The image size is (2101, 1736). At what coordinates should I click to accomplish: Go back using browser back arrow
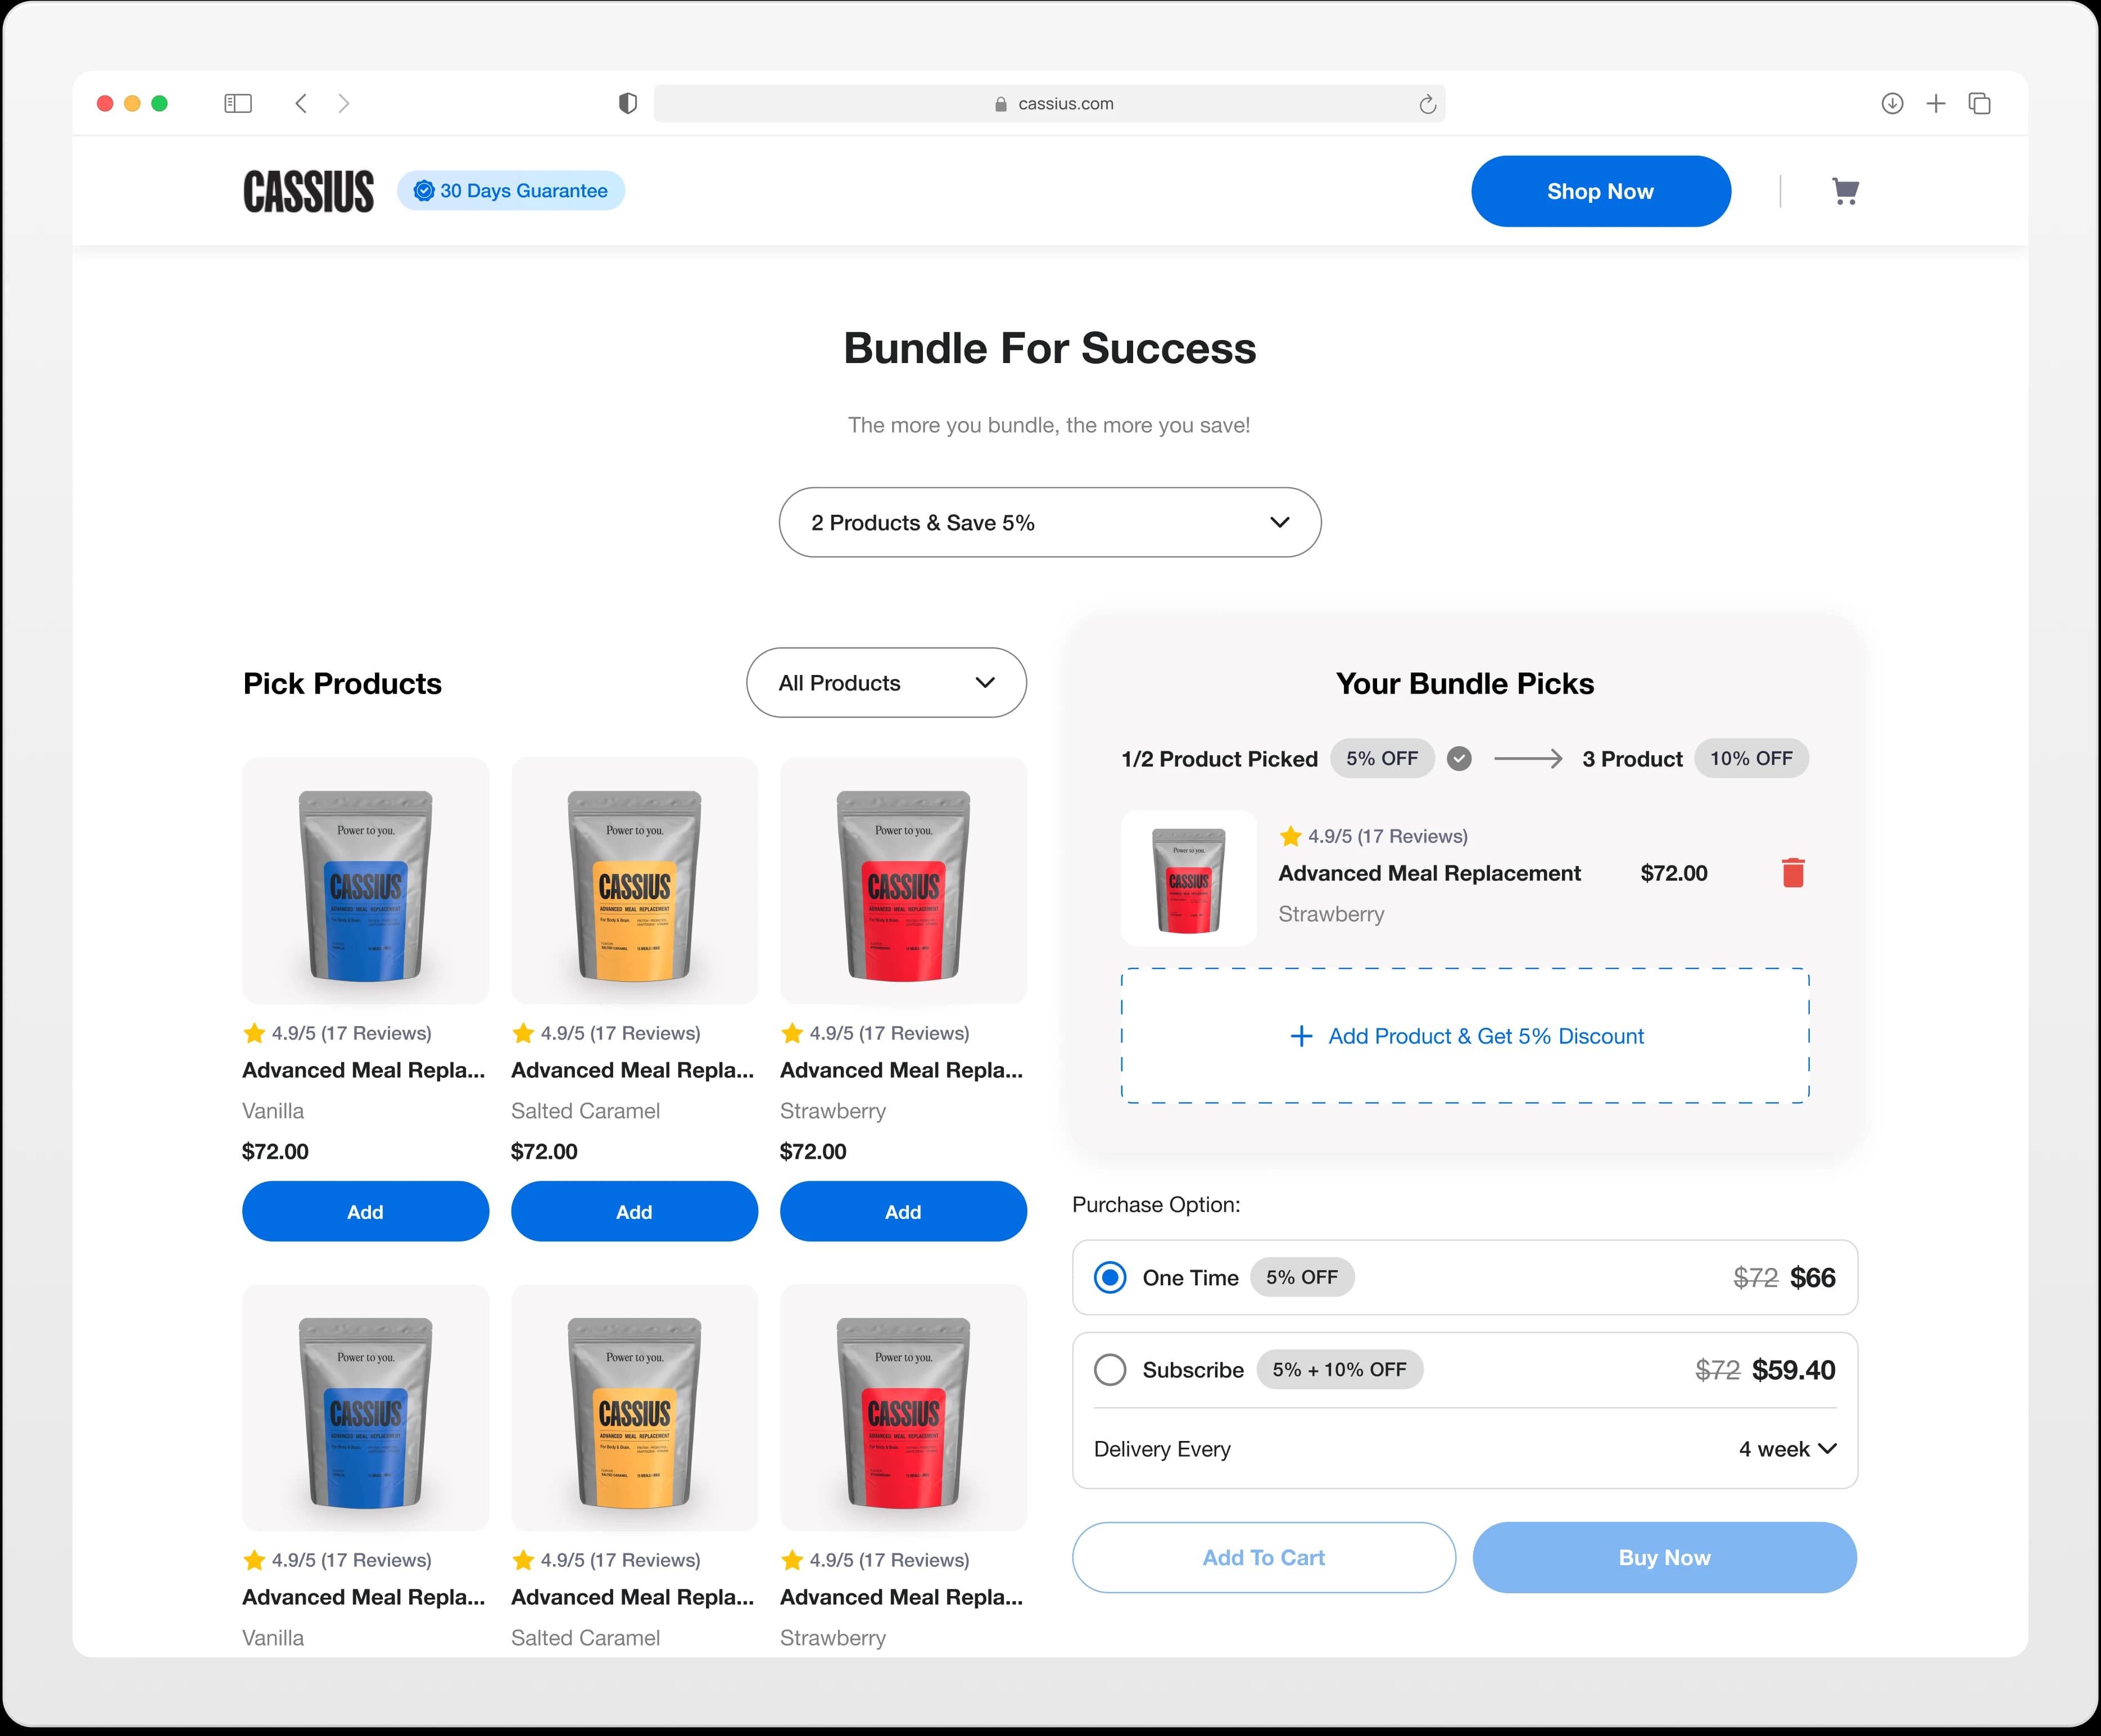[x=301, y=103]
